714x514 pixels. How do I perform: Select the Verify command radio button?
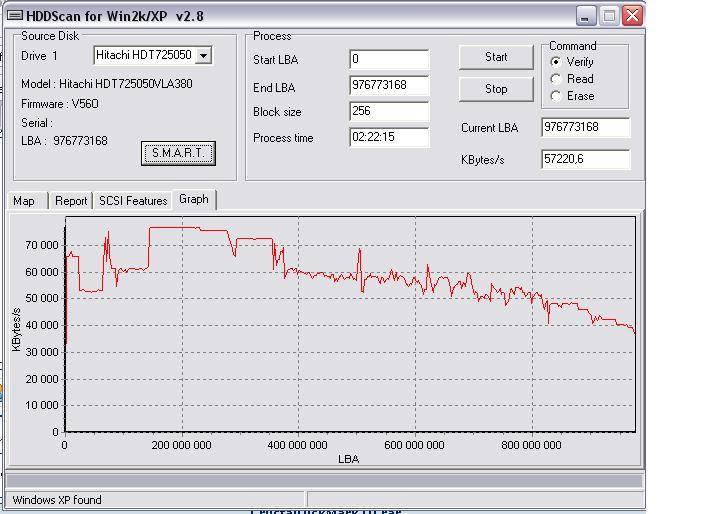(x=555, y=61)
